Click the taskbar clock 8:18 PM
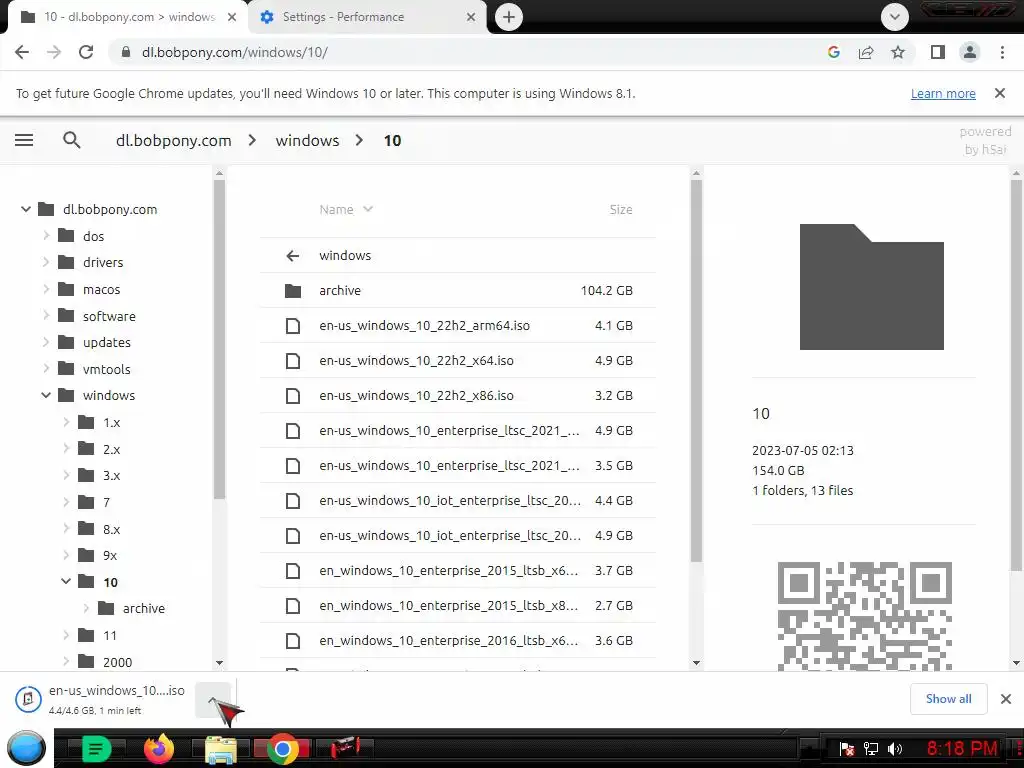This screenshot has height=768, width=1024. point(962,748)
